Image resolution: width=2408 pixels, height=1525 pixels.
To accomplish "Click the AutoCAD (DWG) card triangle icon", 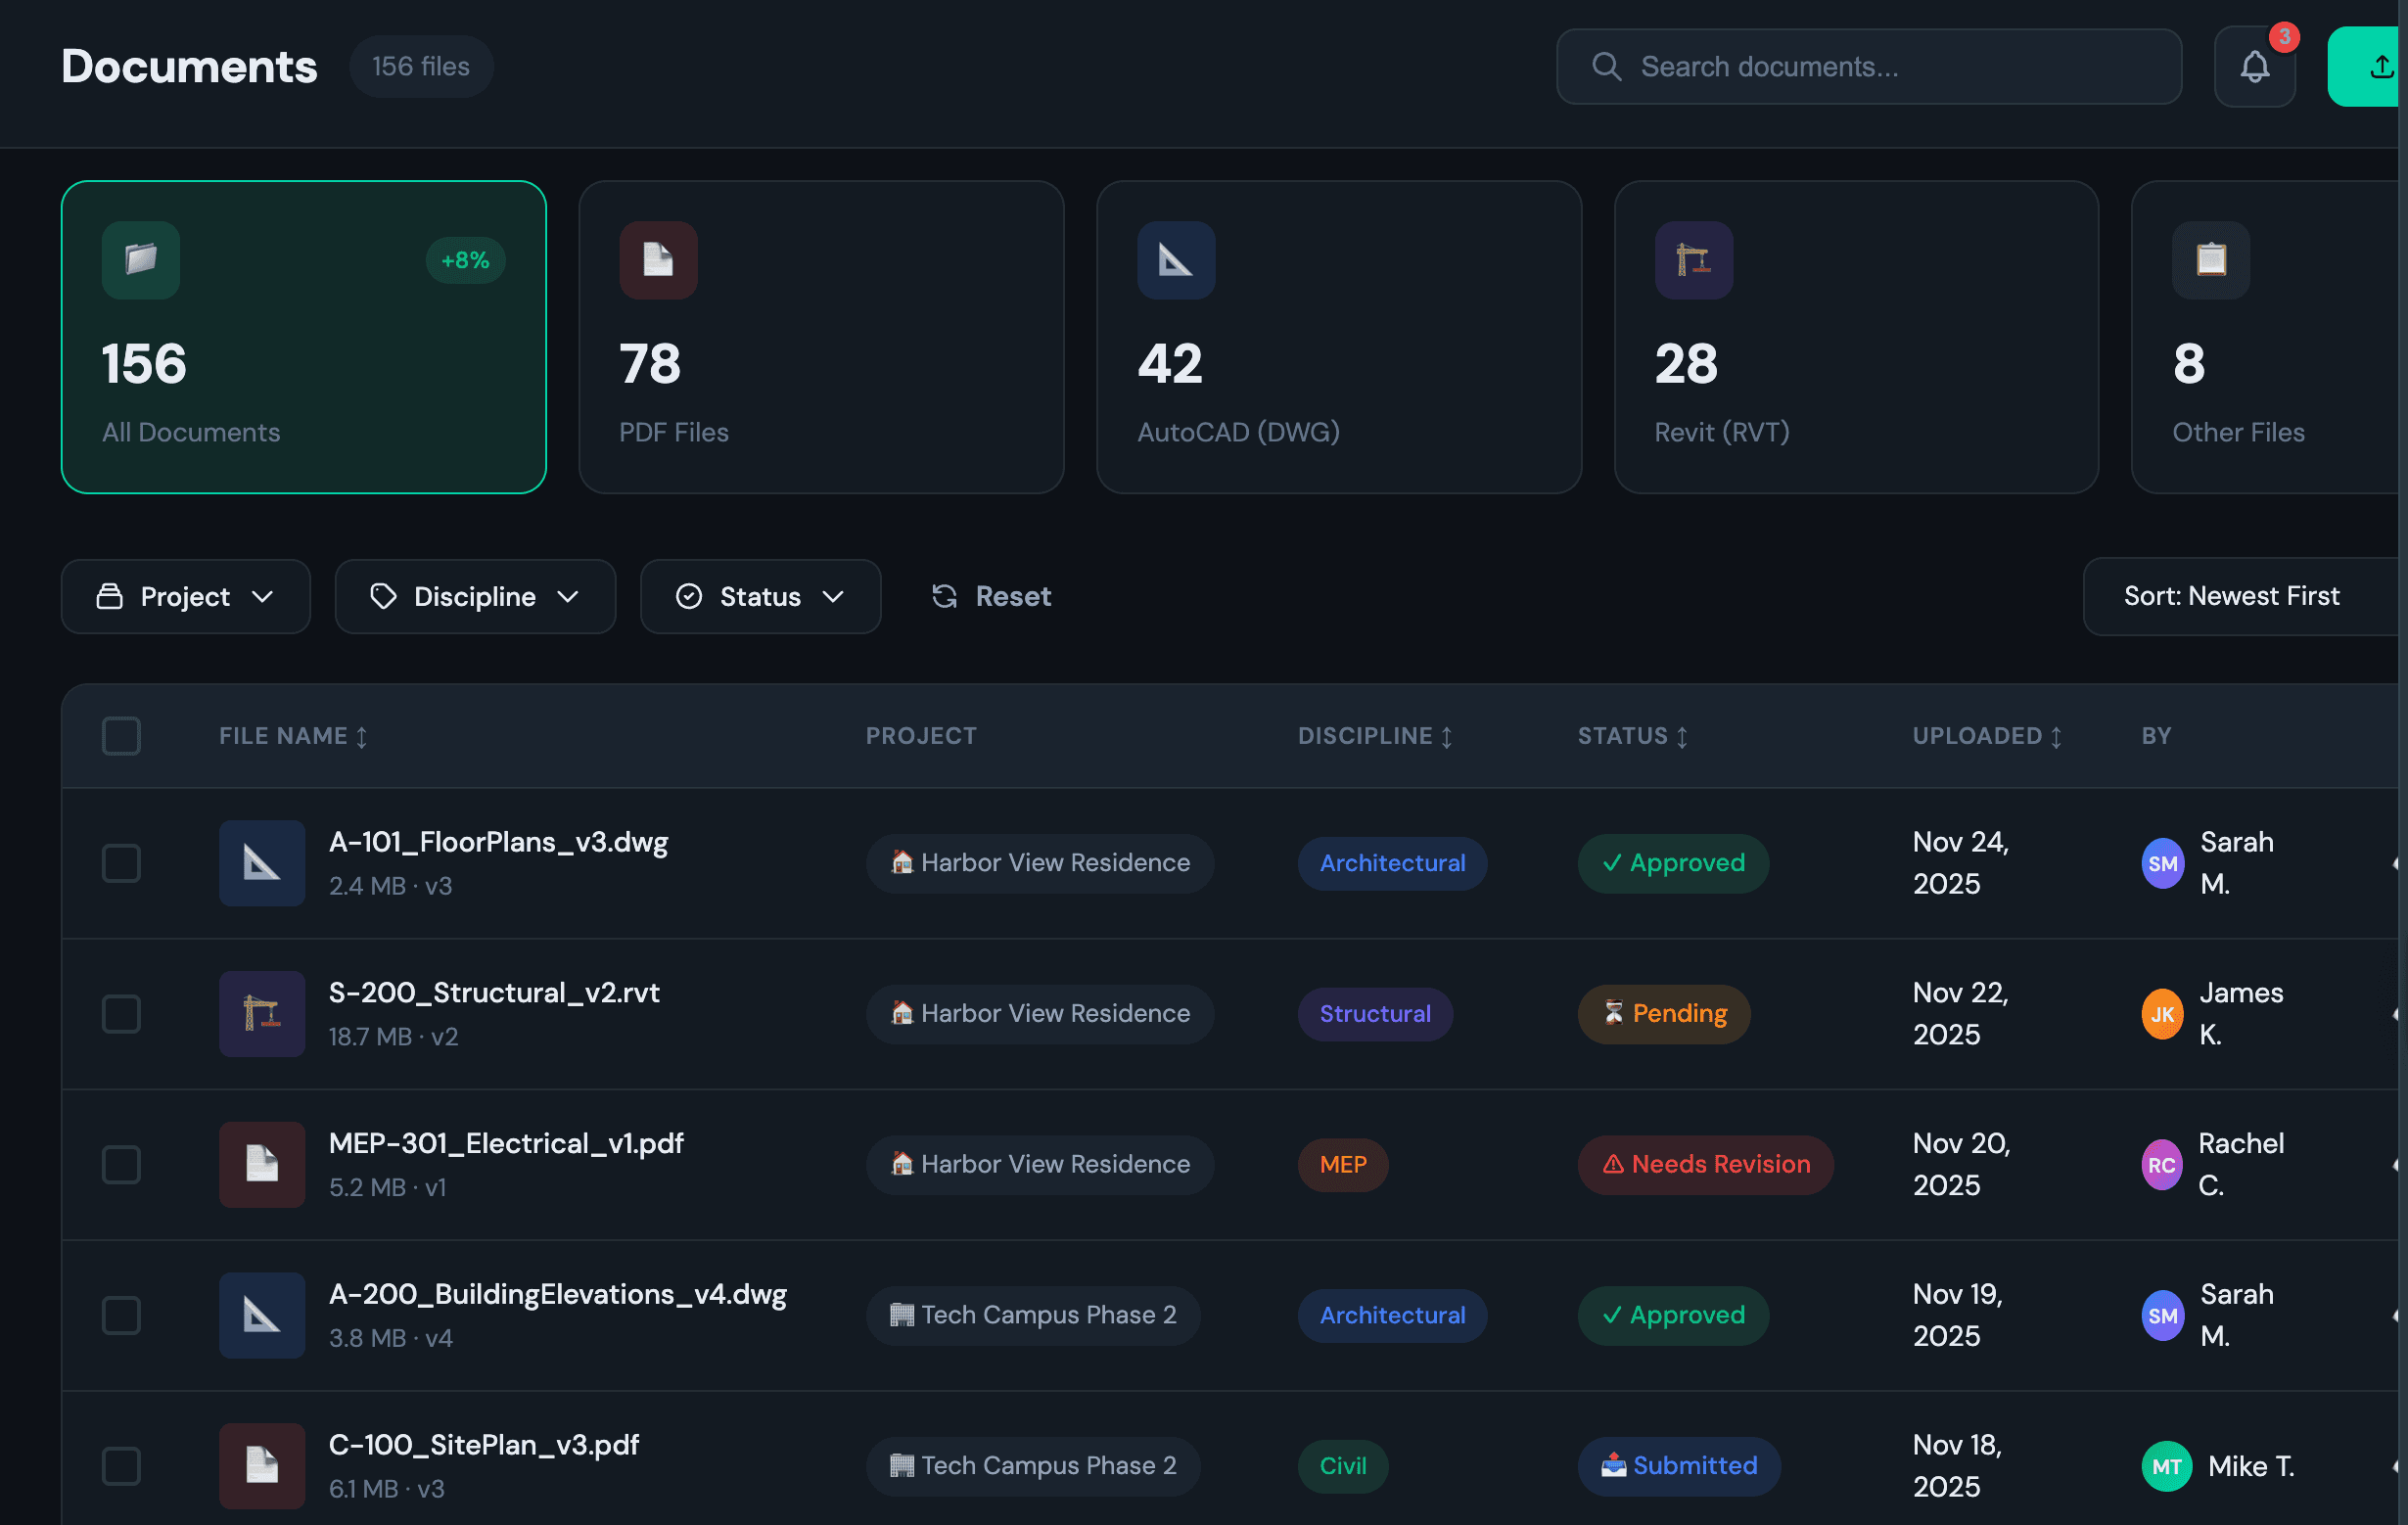I will coord(1176,260).
